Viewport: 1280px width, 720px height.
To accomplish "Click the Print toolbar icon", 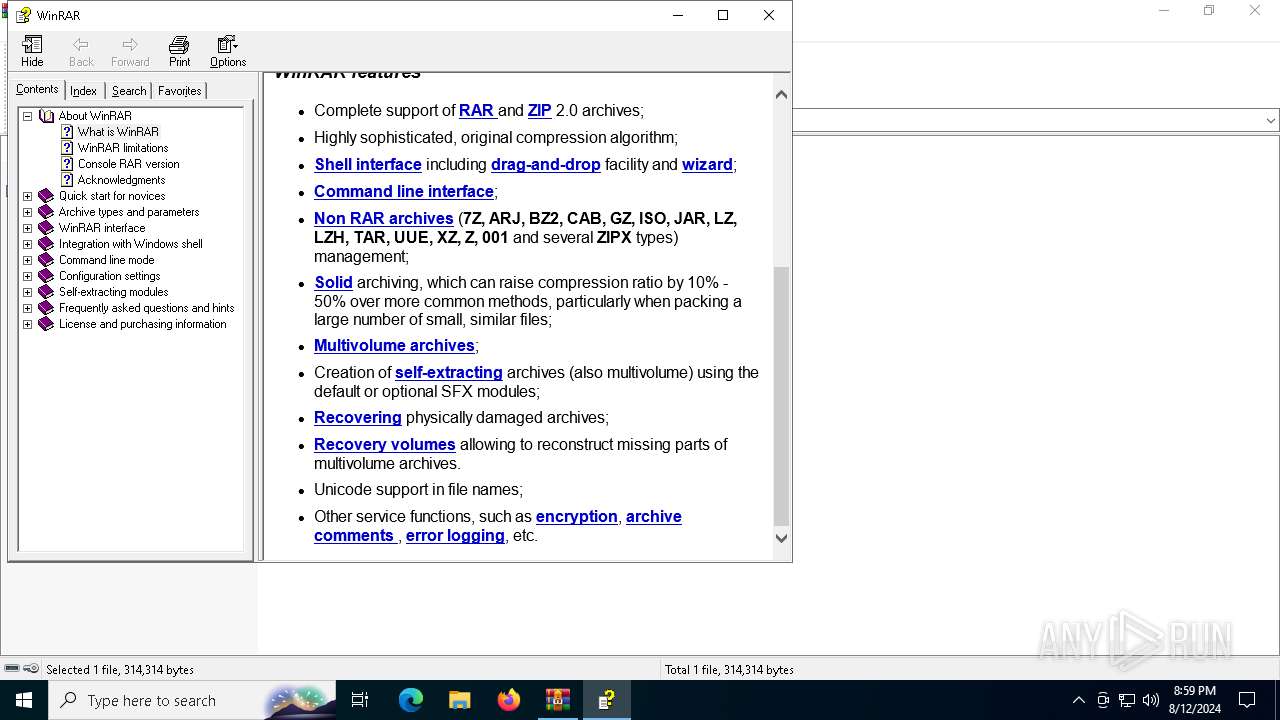I will (x=179, y=51).
